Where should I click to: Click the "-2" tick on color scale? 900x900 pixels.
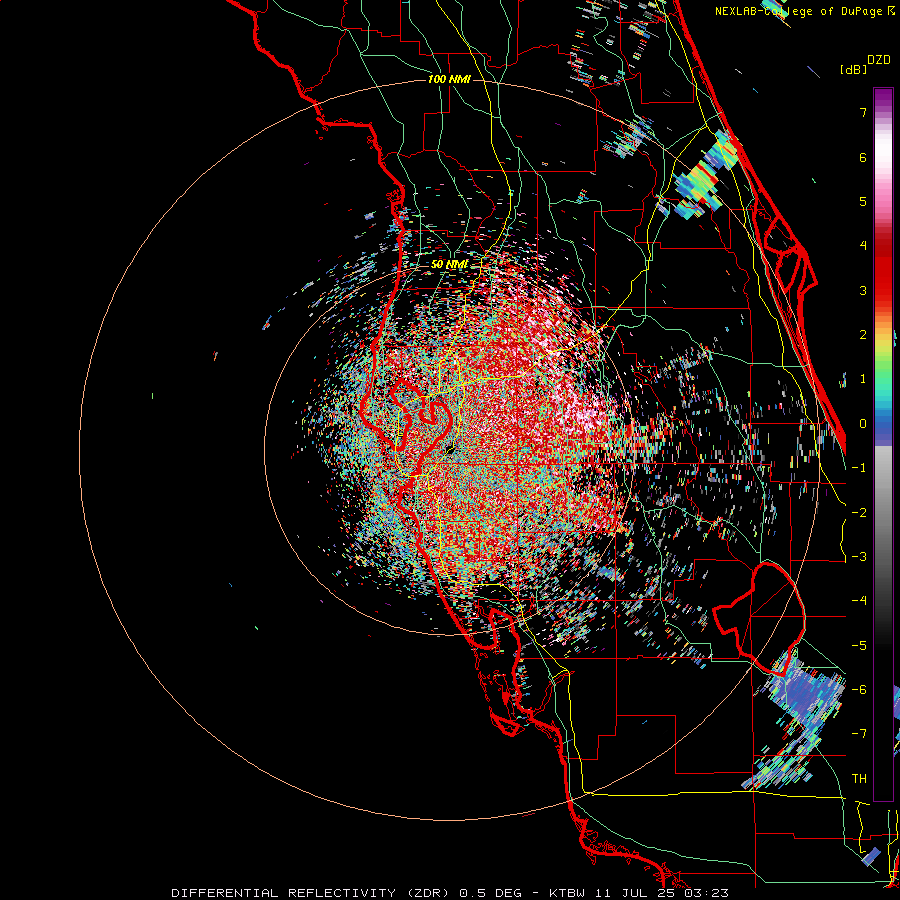[x=859, y=513]
